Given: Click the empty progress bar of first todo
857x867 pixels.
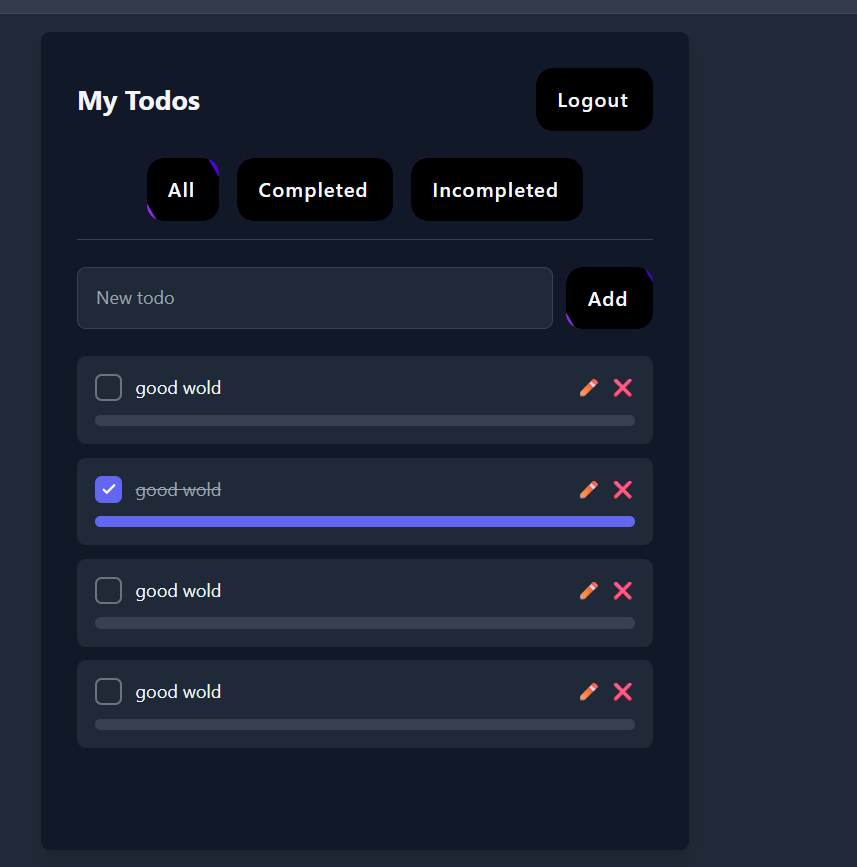Looking at the screenshot, I should coord(365,420).
